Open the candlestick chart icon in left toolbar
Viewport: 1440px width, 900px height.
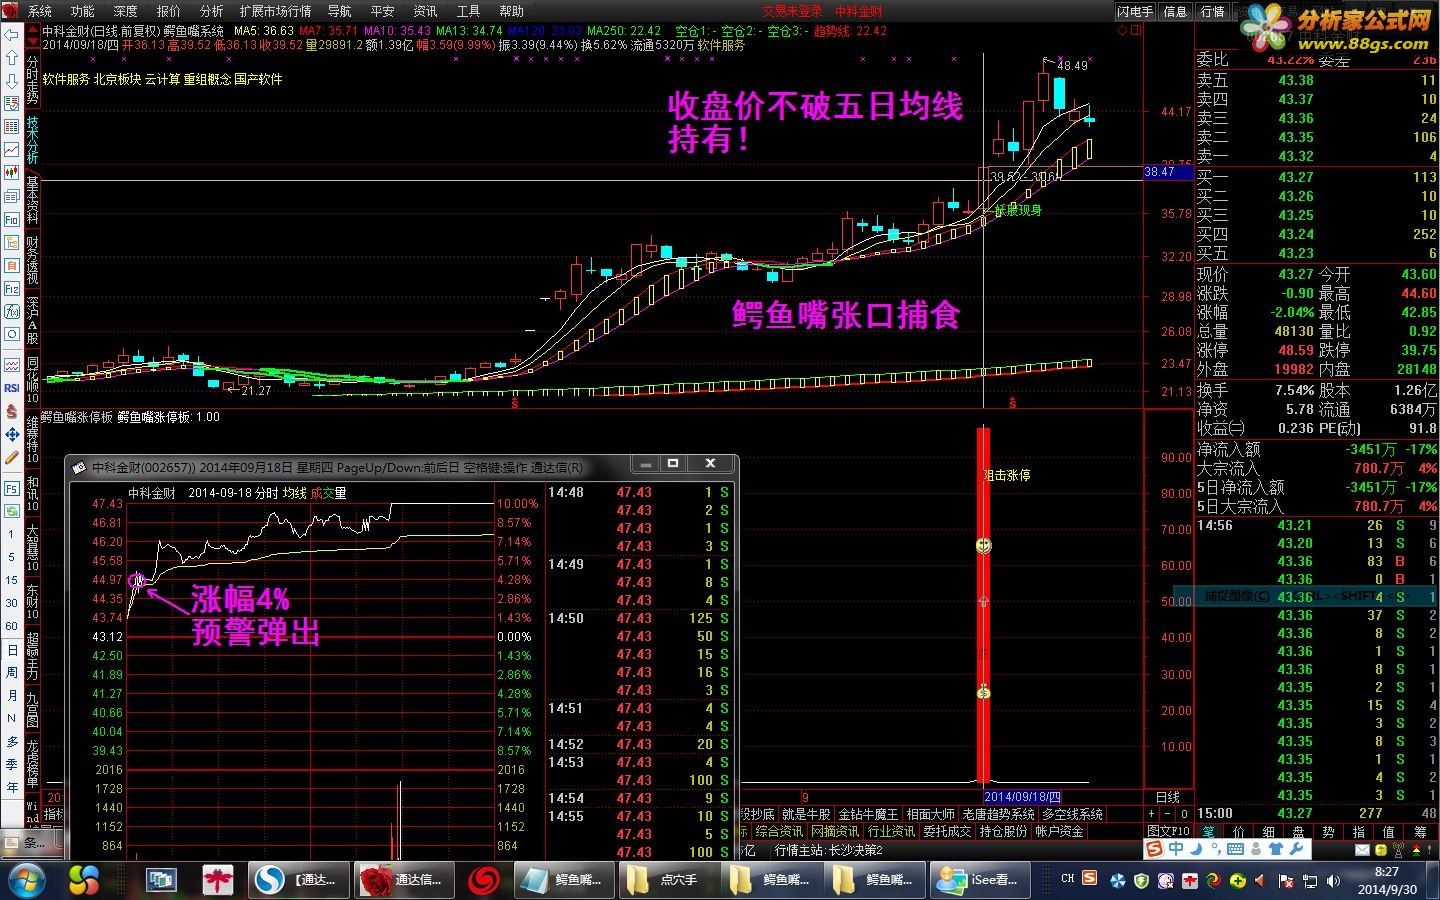pyautogui.click(x=12, y=172)
